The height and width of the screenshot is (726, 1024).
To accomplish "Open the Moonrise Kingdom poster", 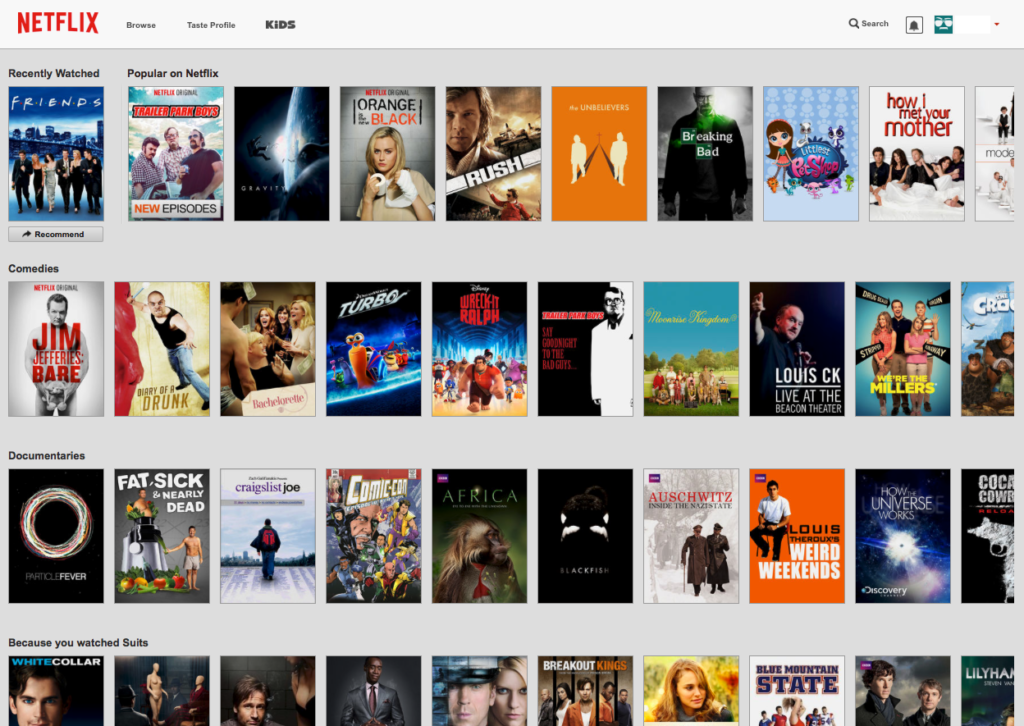I will coord(691,349).
